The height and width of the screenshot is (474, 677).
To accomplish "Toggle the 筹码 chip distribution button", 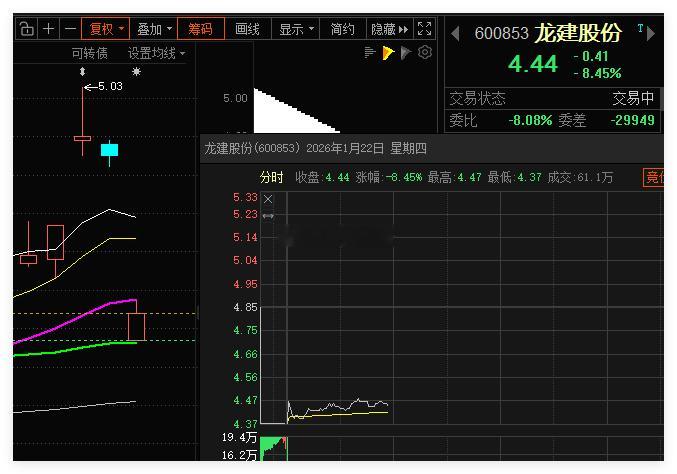I will [201, 29].
